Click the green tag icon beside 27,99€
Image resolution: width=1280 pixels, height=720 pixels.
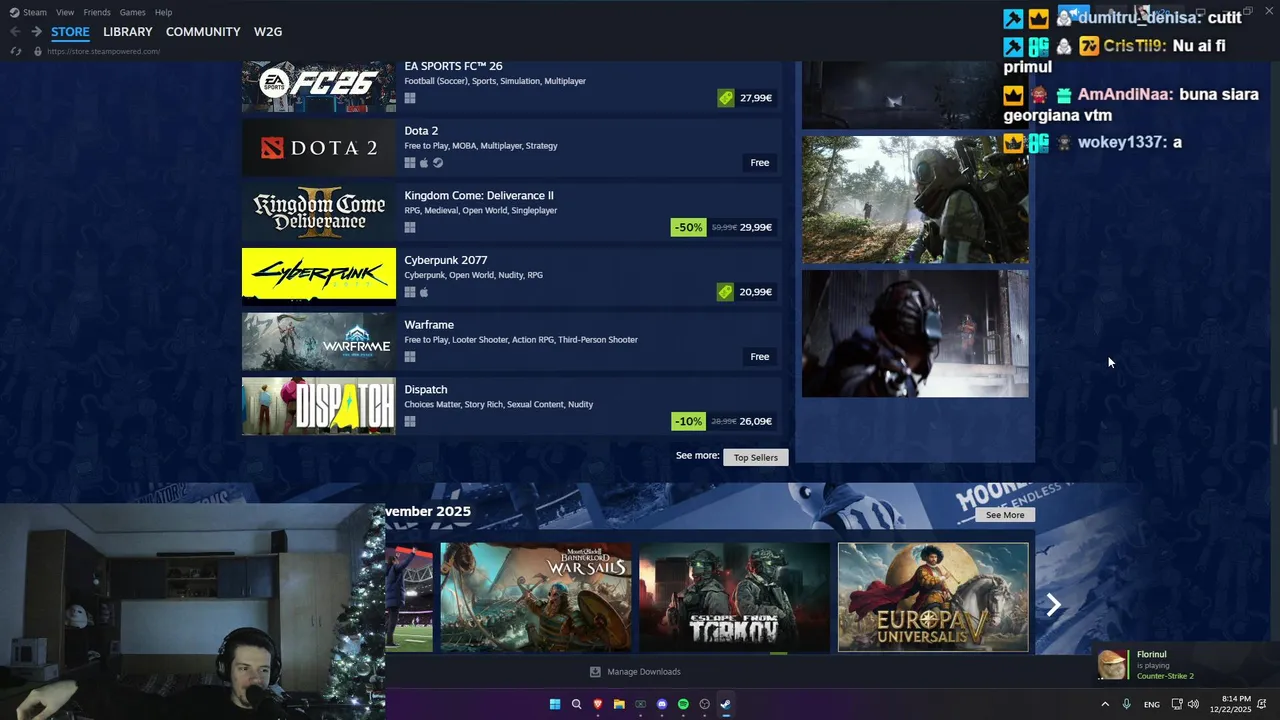tap(726, 98)
